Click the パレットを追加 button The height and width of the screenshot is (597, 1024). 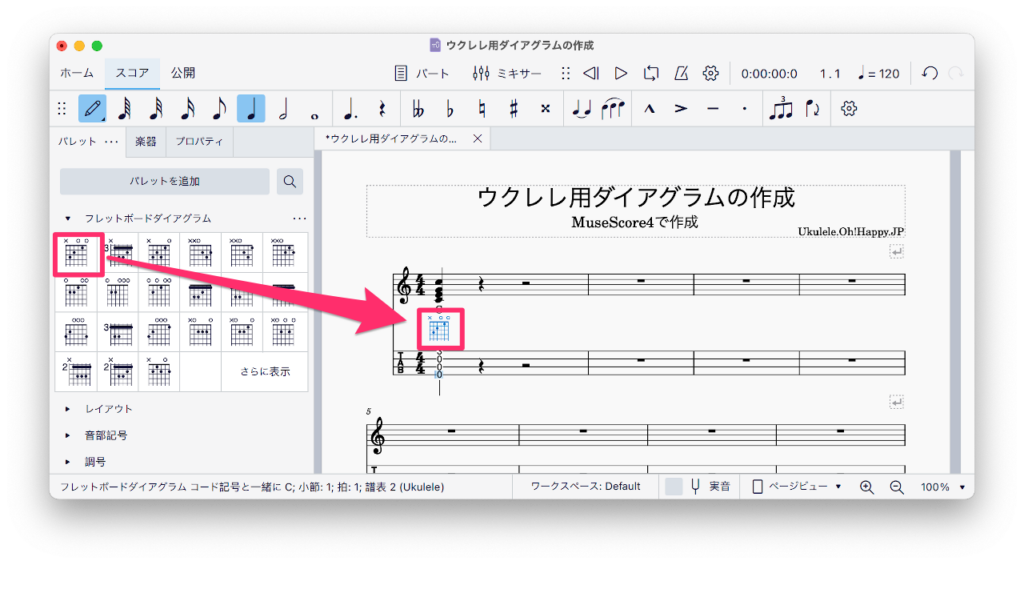pyautogui.click(x=164, y=181)
